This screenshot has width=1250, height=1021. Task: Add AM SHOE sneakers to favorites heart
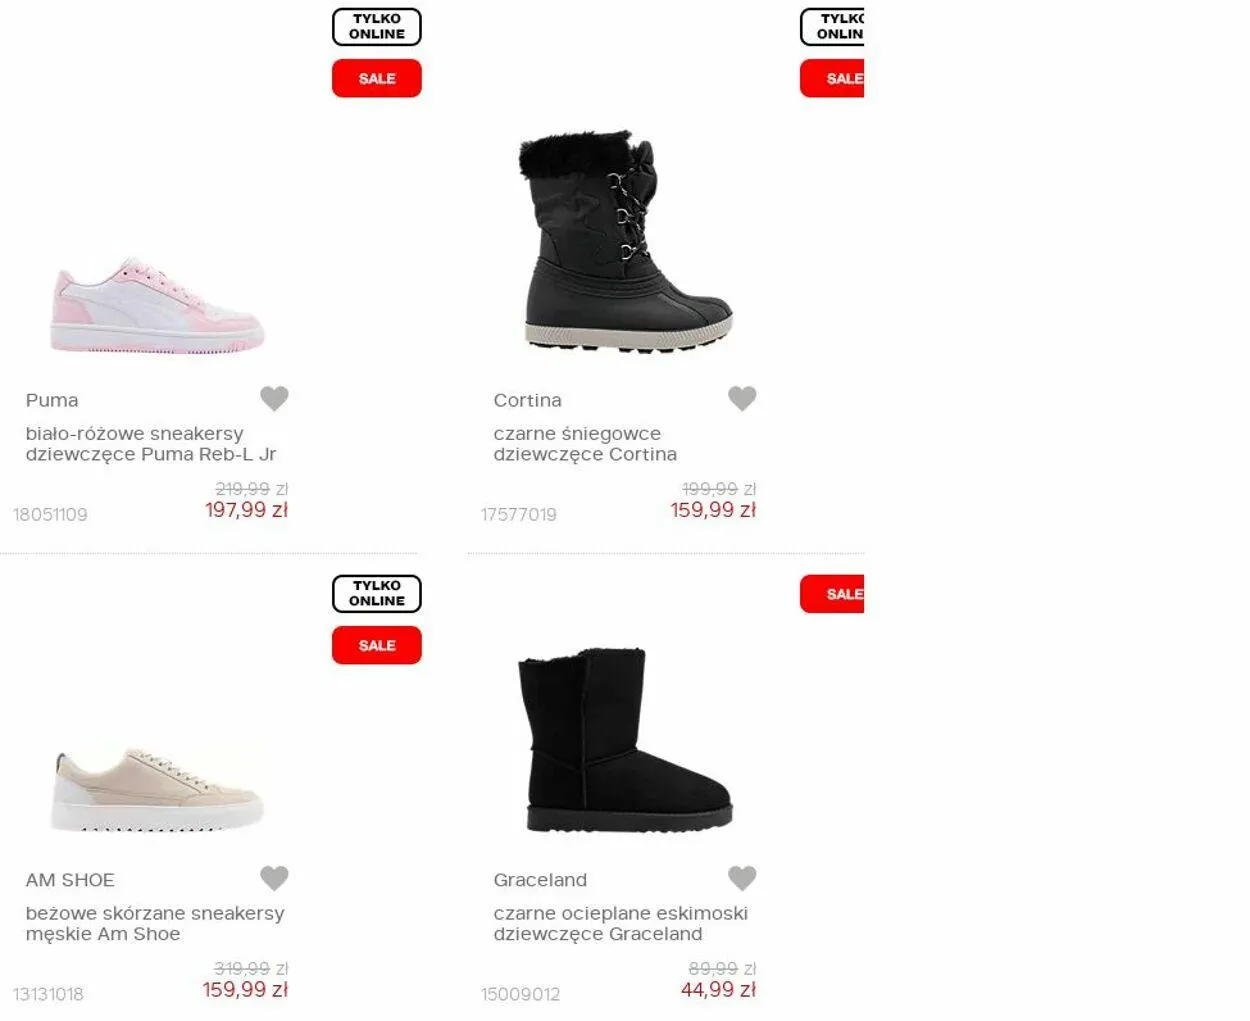274,878
